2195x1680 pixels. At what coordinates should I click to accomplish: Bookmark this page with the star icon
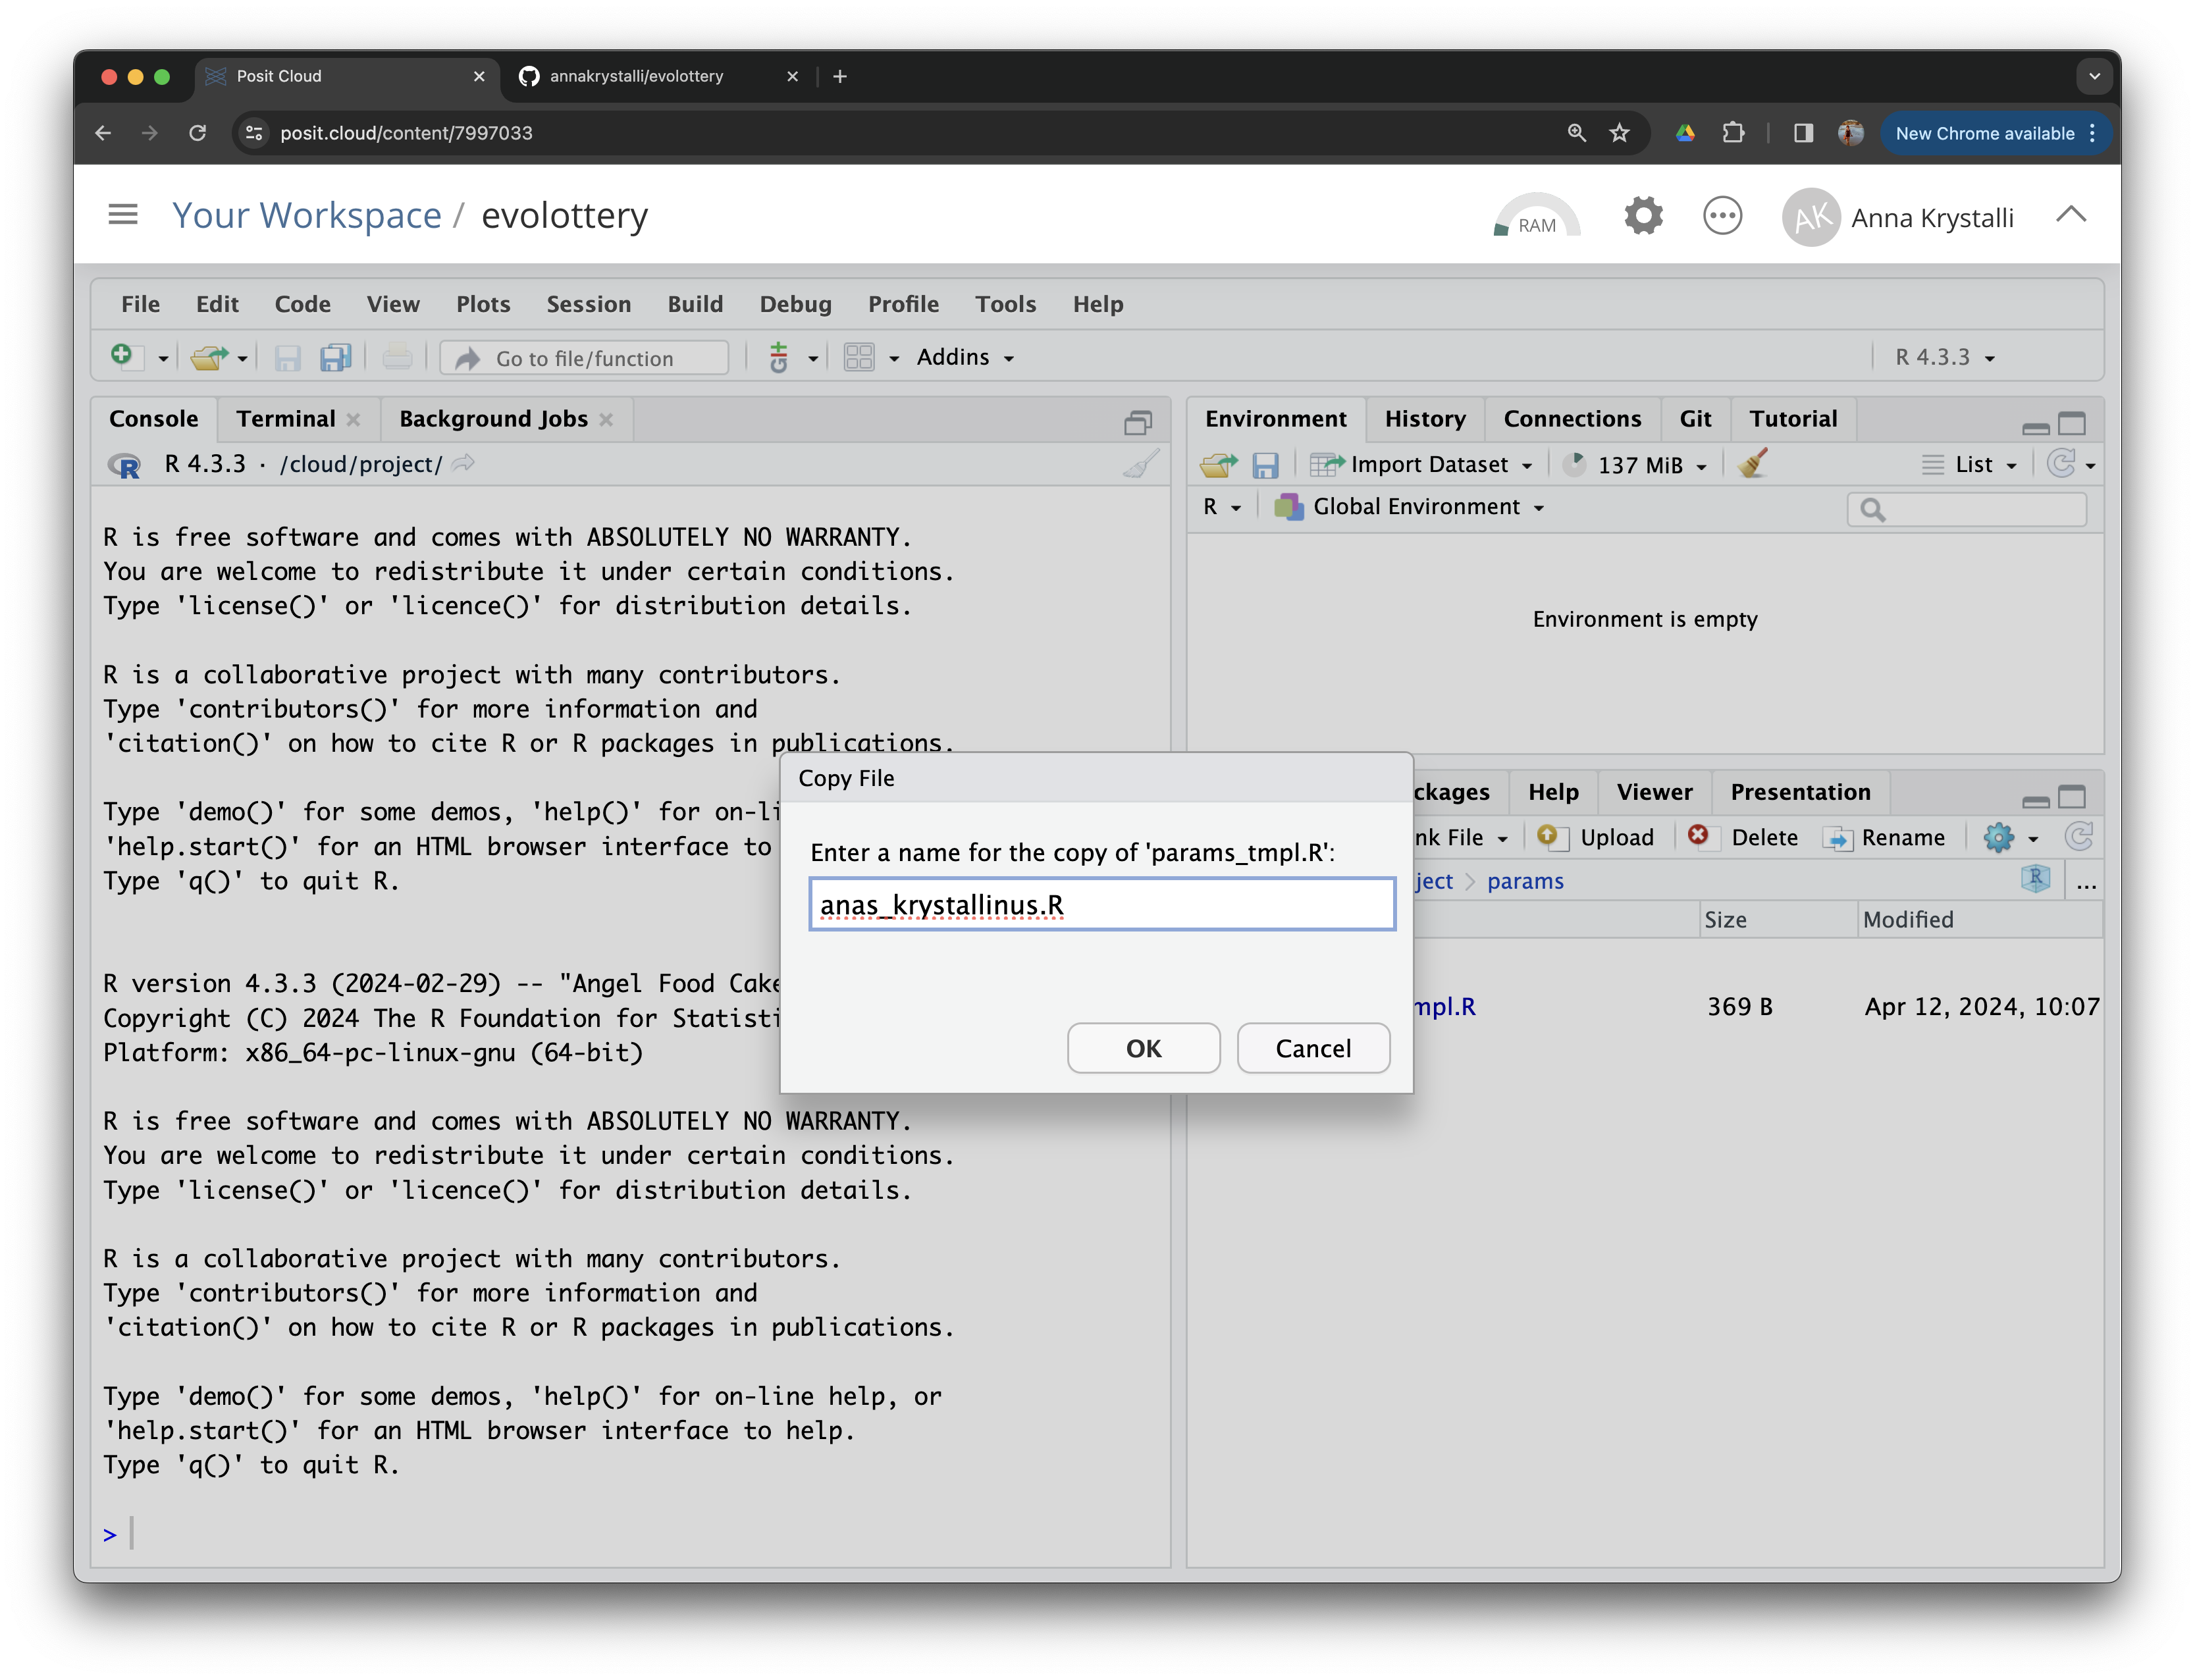[x=1620, y=133]
